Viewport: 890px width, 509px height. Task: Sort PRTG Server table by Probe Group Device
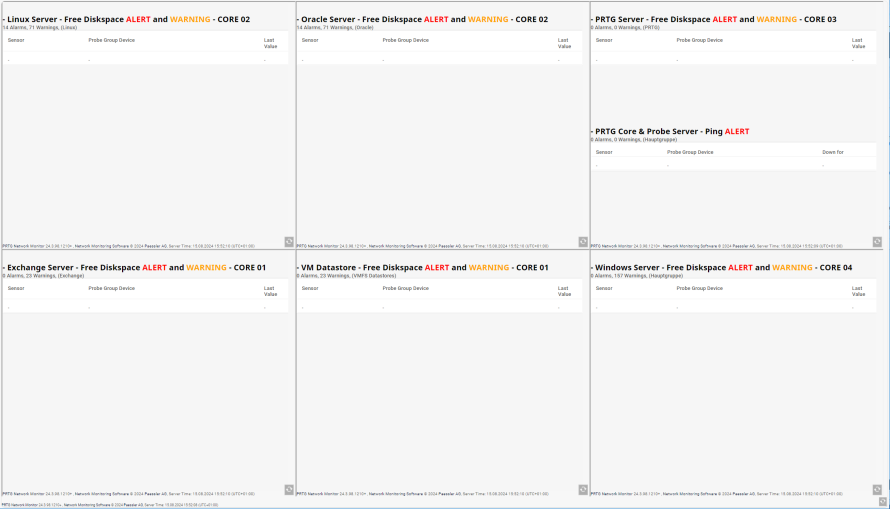699,40
